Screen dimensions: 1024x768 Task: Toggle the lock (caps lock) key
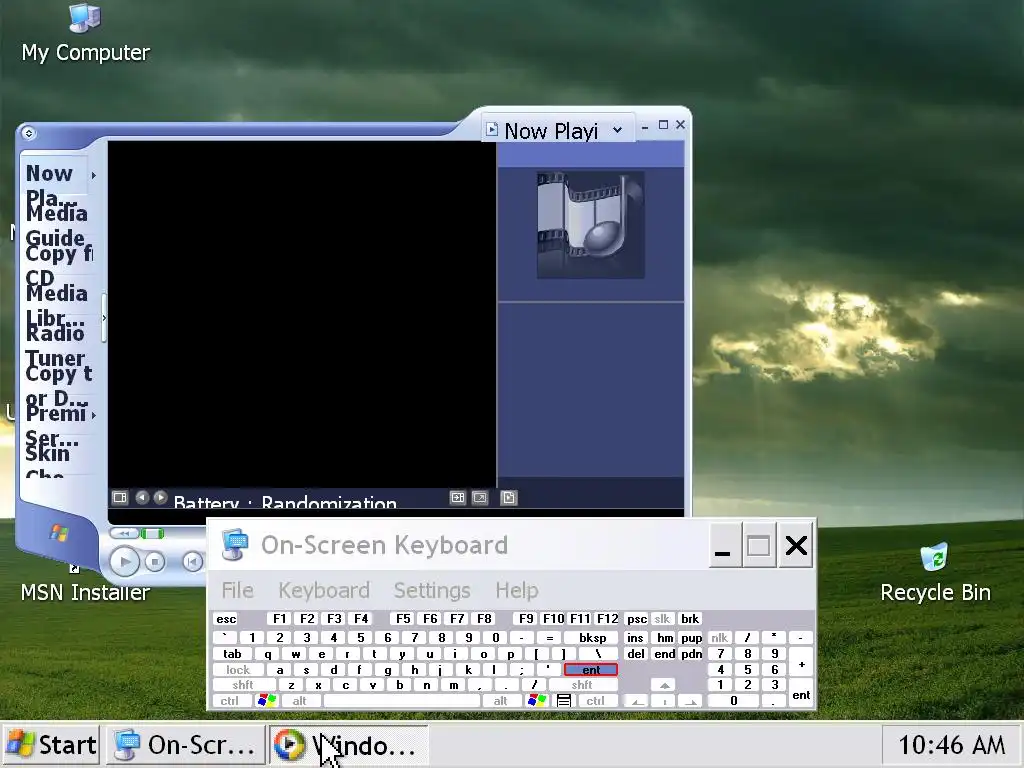coord(238,670)
